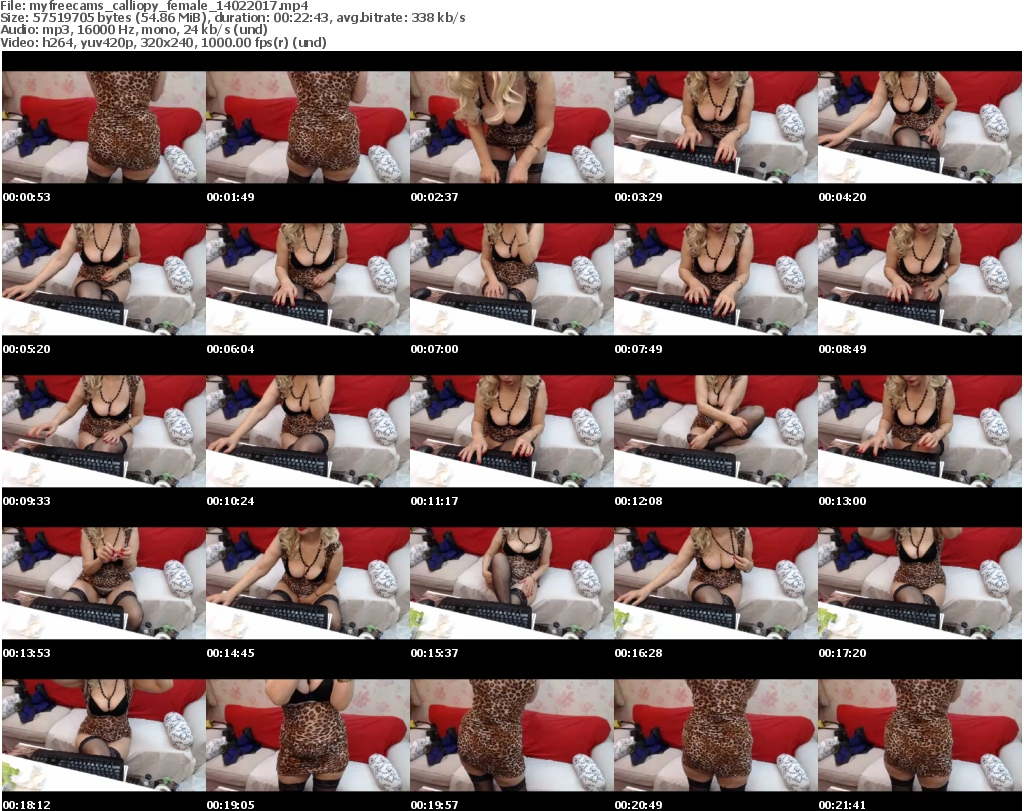Select the thumbnail timestamped 00:06:04

308,279
